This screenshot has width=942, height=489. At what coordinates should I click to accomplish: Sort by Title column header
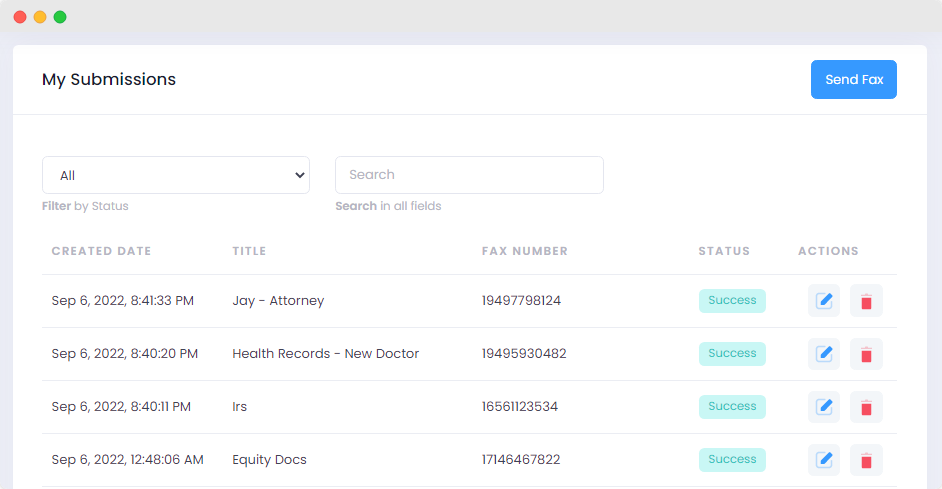249,251
